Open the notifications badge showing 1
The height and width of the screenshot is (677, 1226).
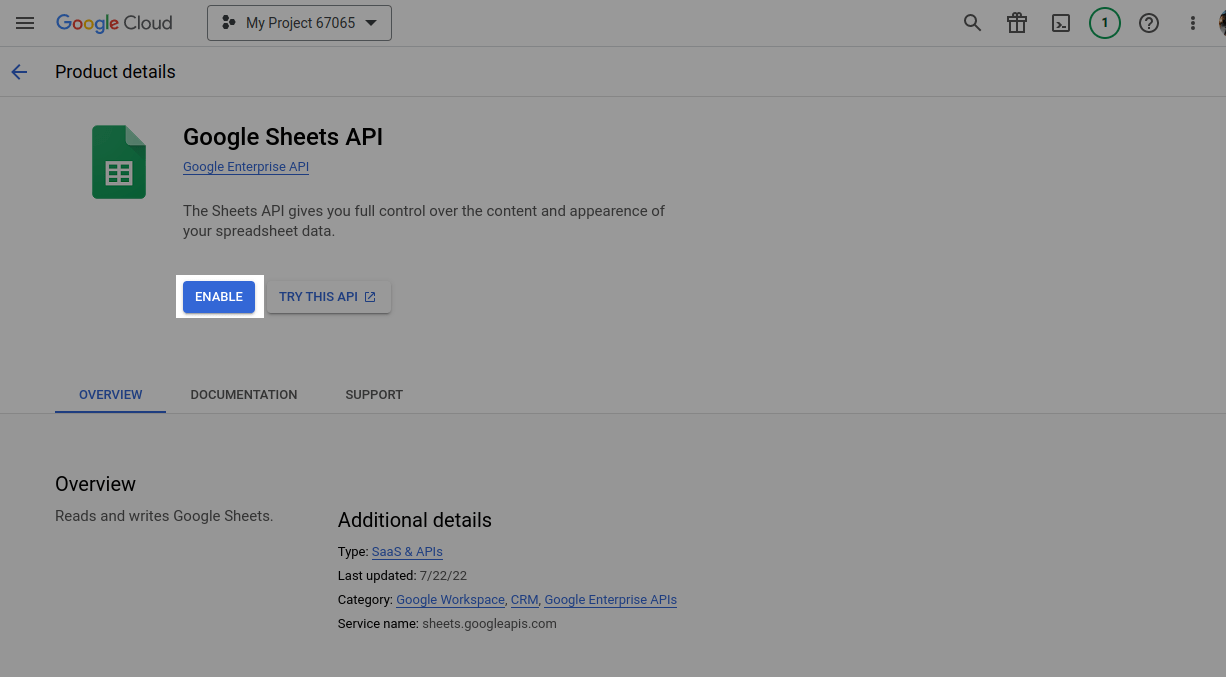tap(1104, 23)
